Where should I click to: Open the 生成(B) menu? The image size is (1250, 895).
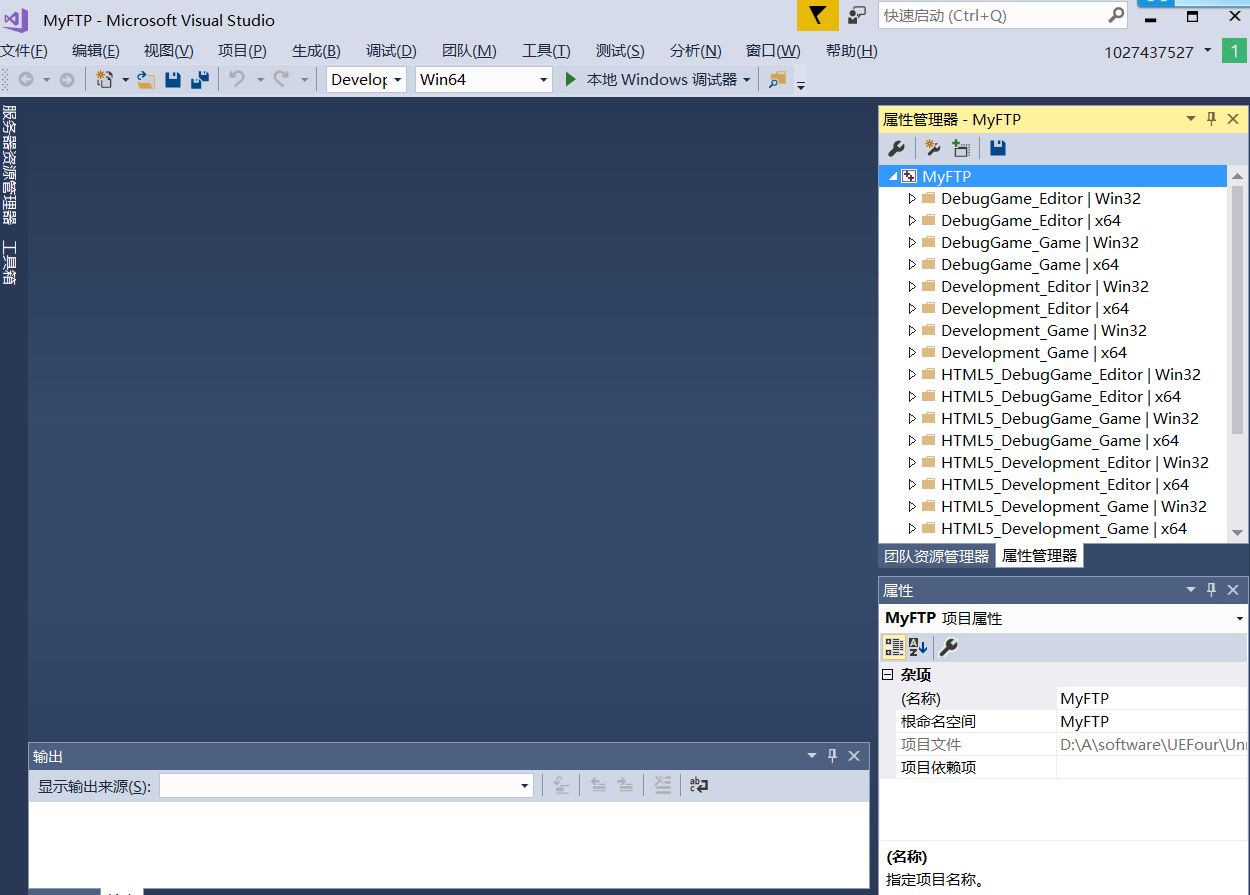coord(316,51)
